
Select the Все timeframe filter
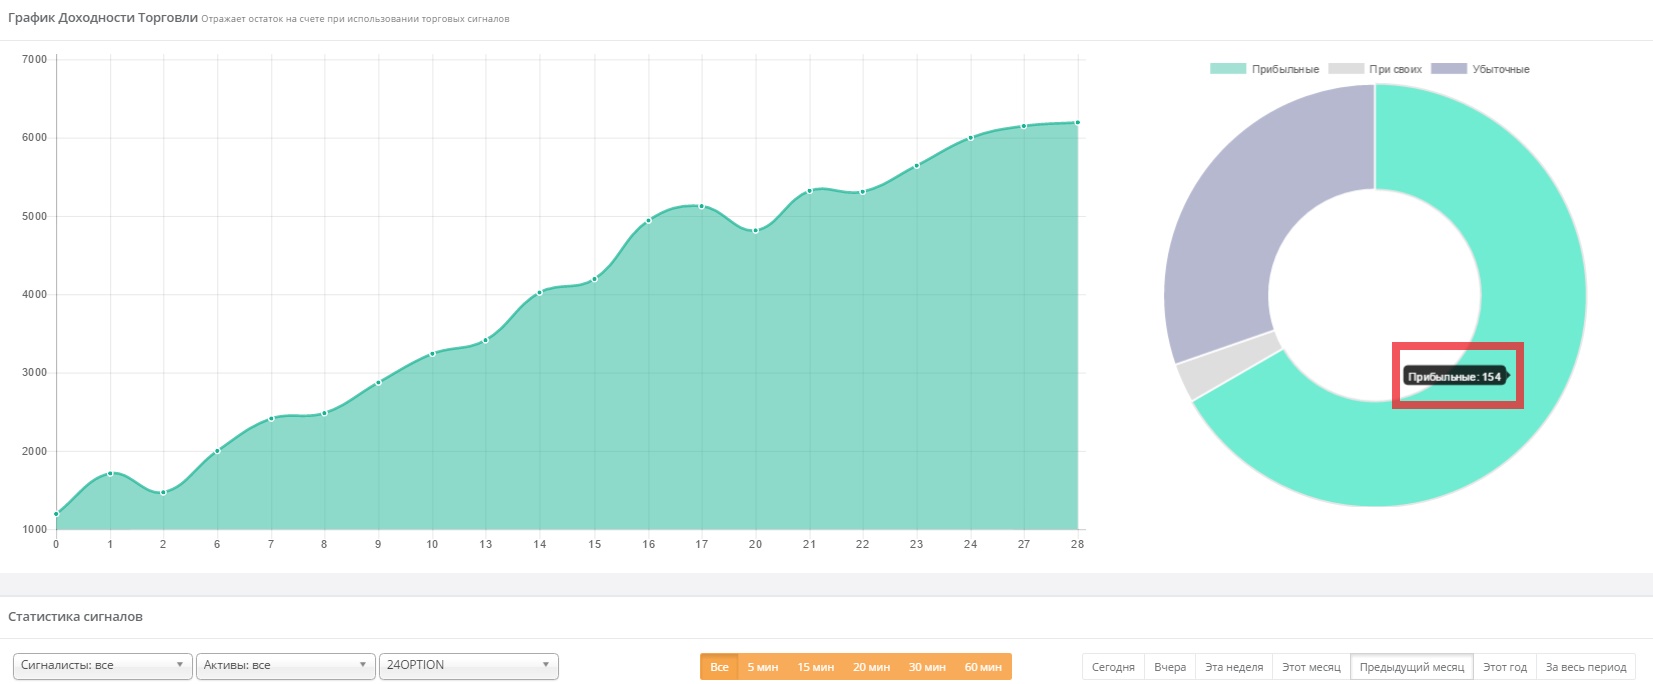[719, 667]
